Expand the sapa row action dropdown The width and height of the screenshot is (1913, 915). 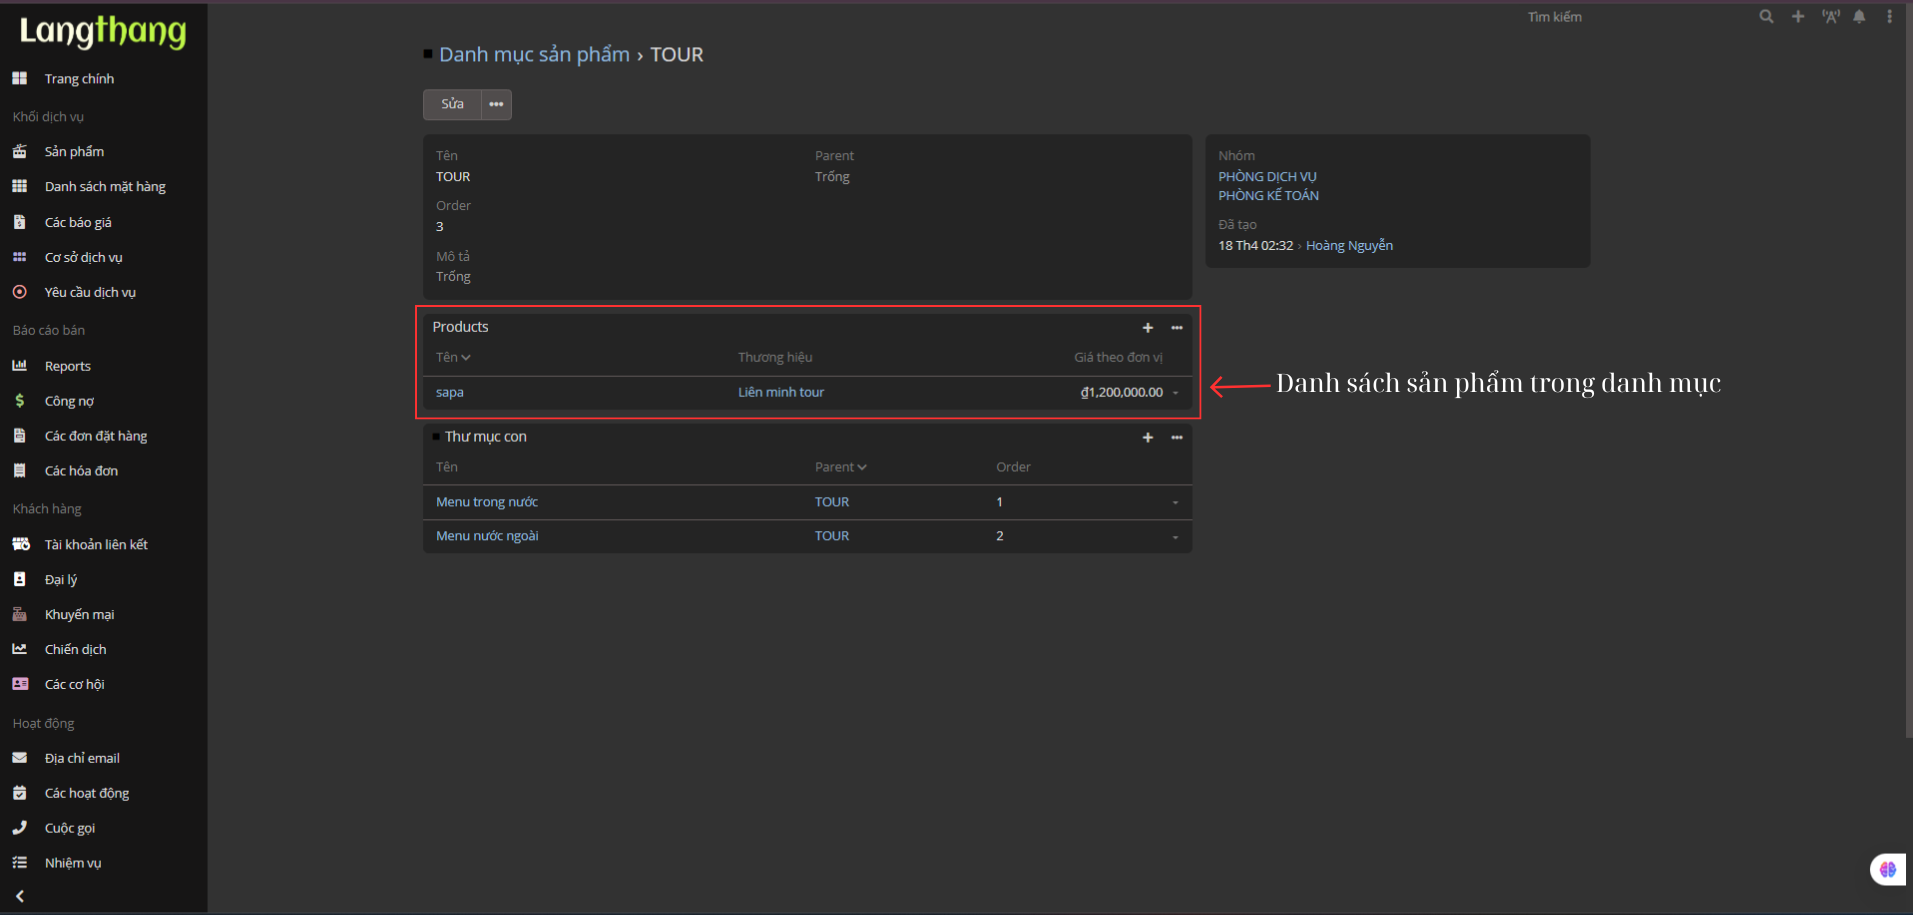[1175, 393]
